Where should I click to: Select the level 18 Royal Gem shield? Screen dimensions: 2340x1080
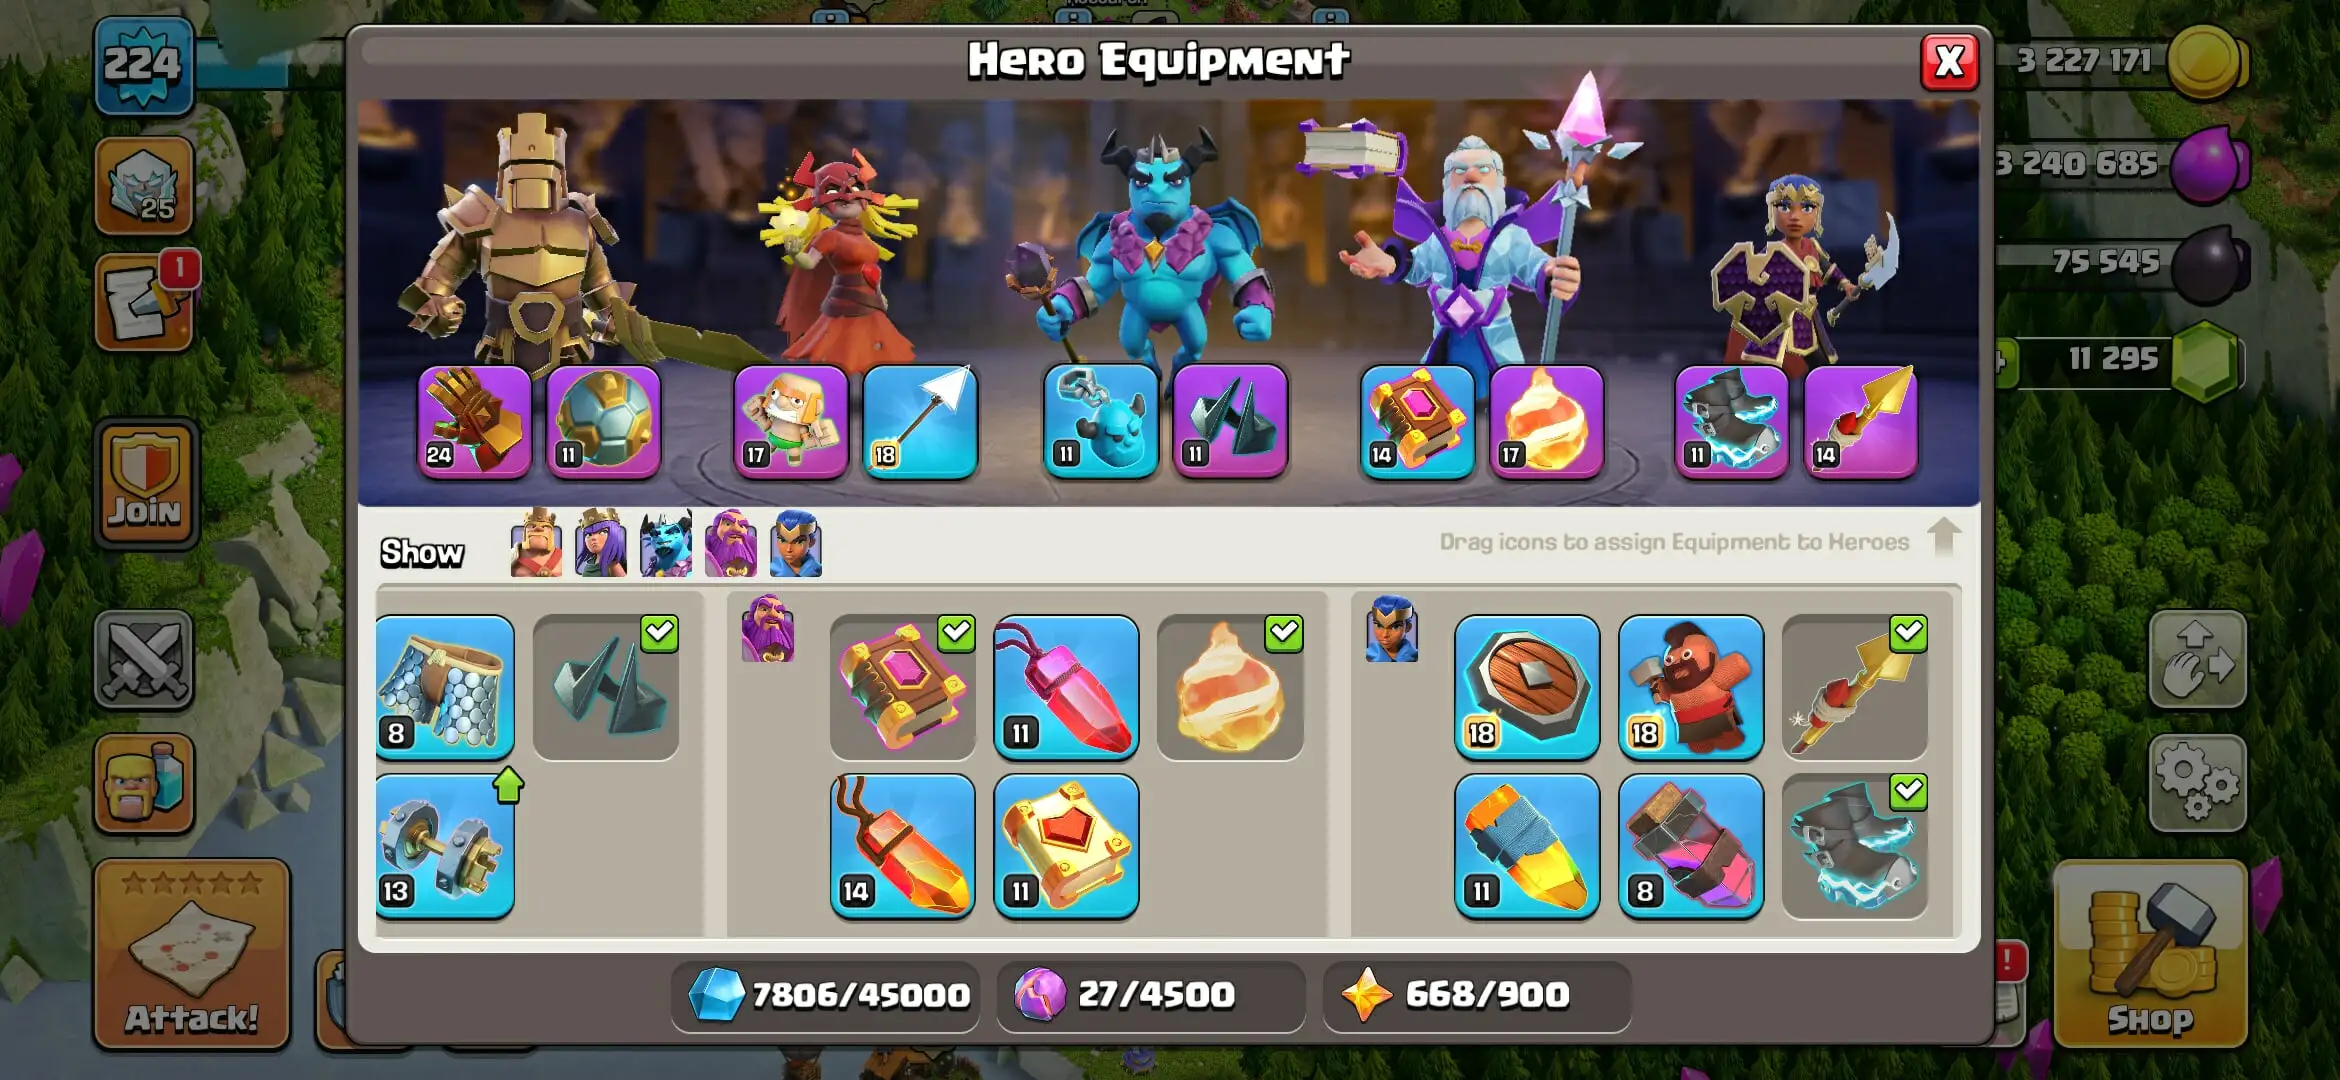[x=1526, y=687]
